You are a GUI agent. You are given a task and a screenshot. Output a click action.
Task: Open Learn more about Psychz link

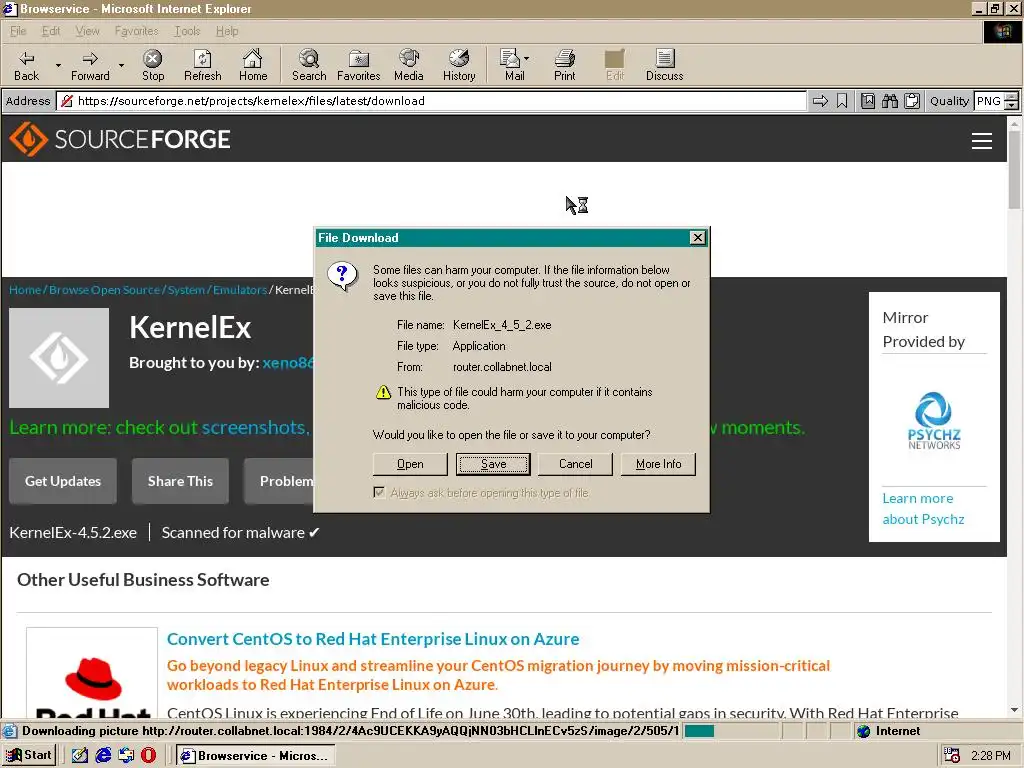point(923,509)
